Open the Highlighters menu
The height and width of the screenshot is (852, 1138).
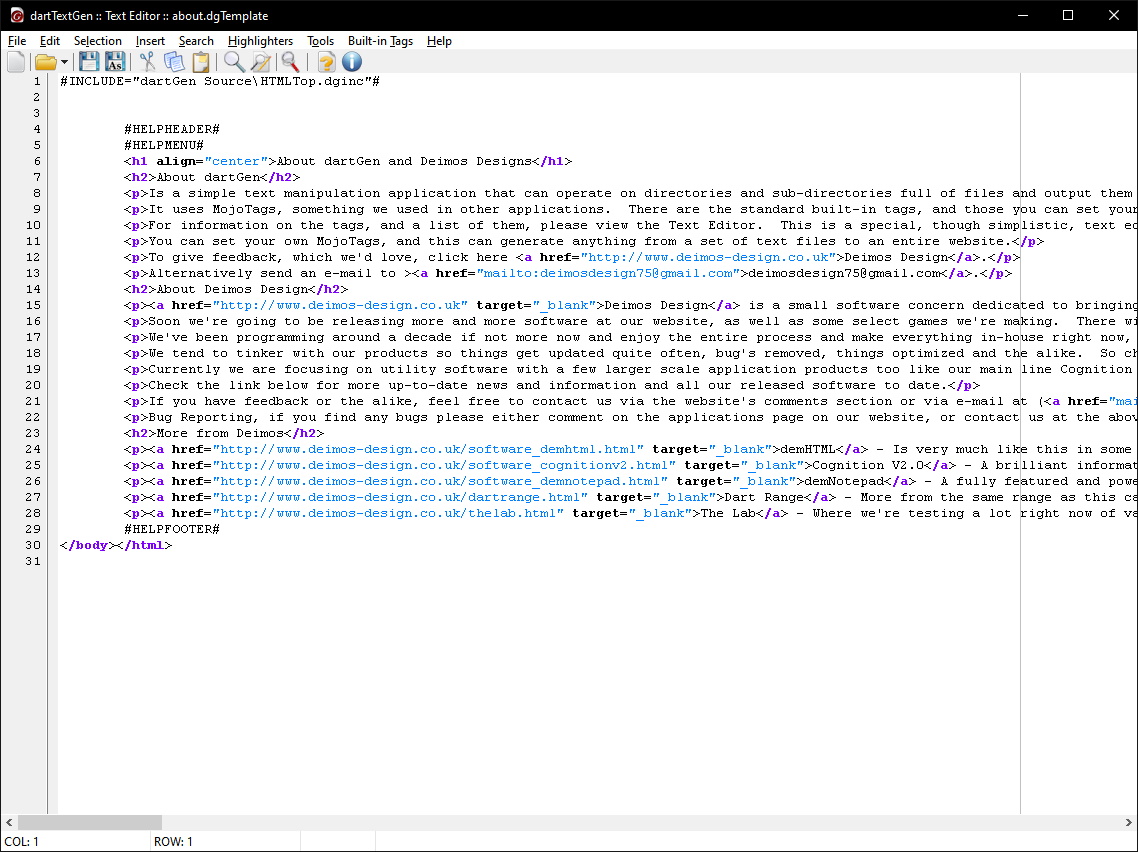pyautogui.click(x=260, y=41)
